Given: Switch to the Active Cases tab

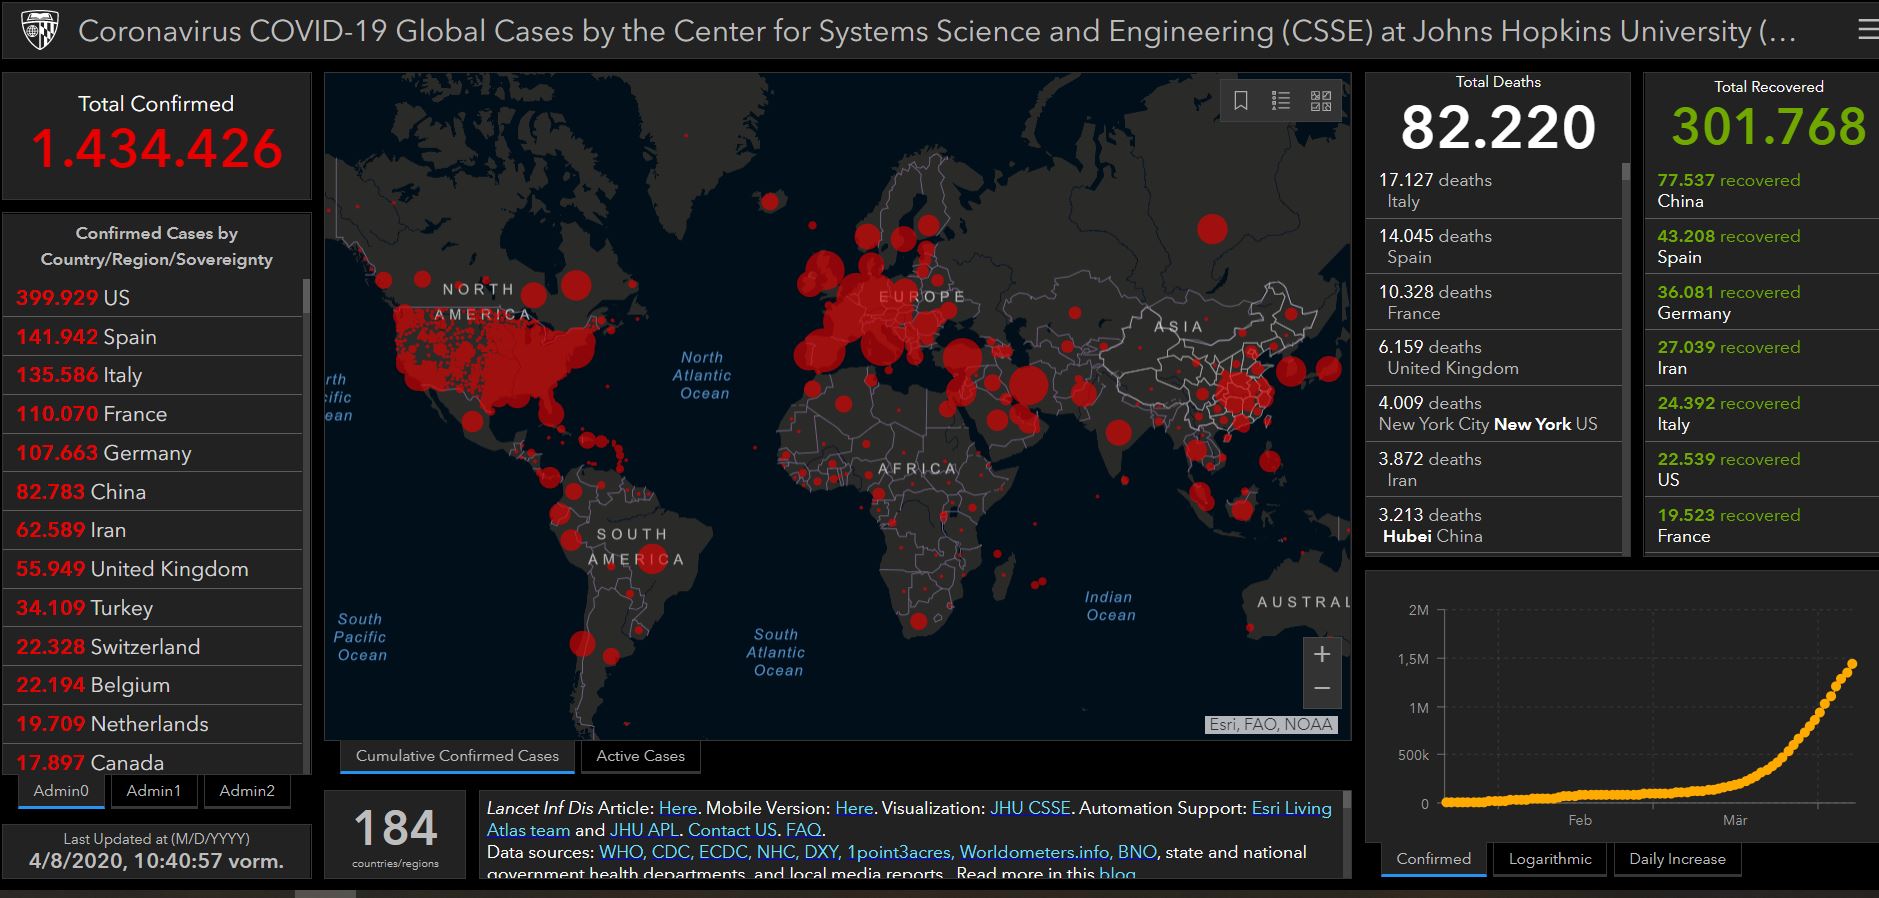Looking at the screenshot, I should tap(640, 756).
